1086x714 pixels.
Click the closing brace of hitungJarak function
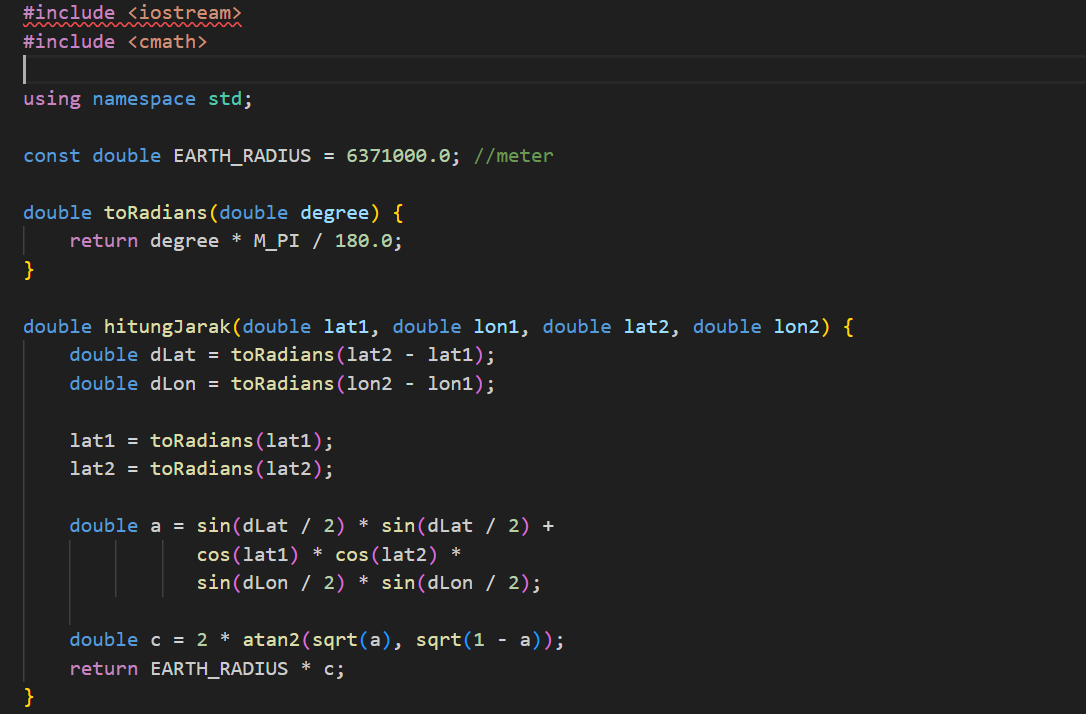click(x=29, y=696)
